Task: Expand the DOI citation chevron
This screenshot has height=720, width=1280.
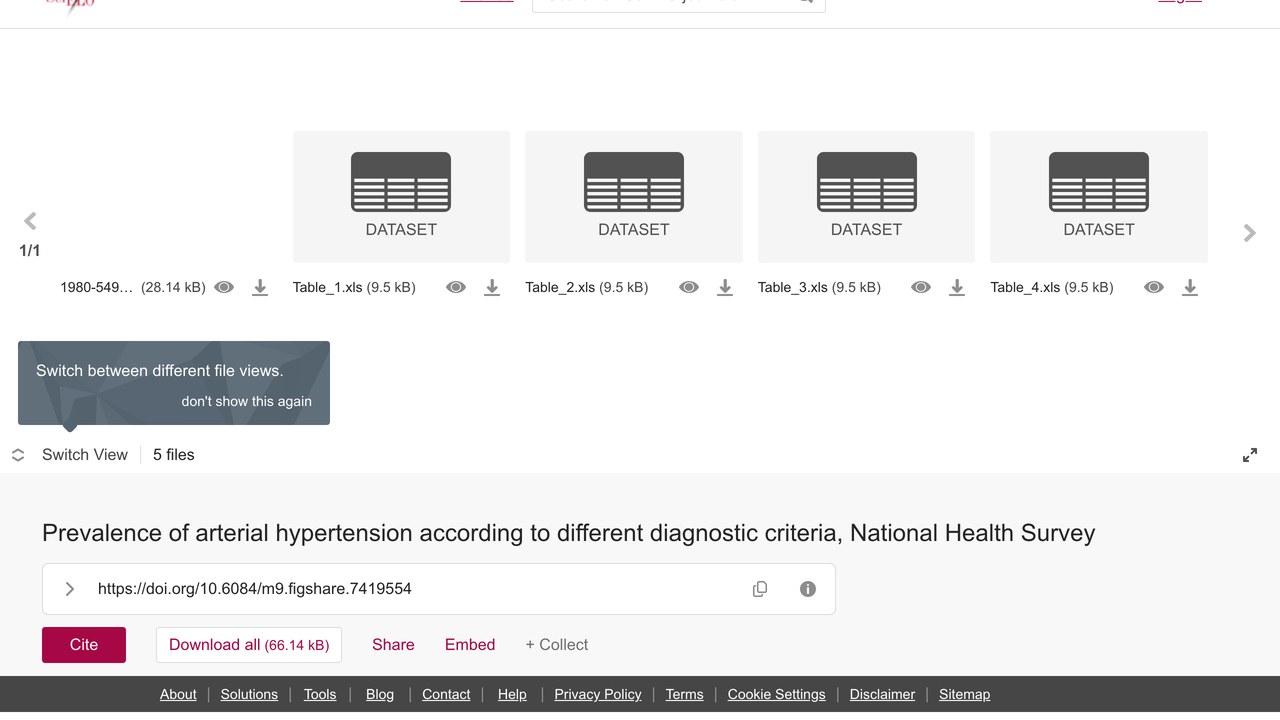Action: (70, 589)
